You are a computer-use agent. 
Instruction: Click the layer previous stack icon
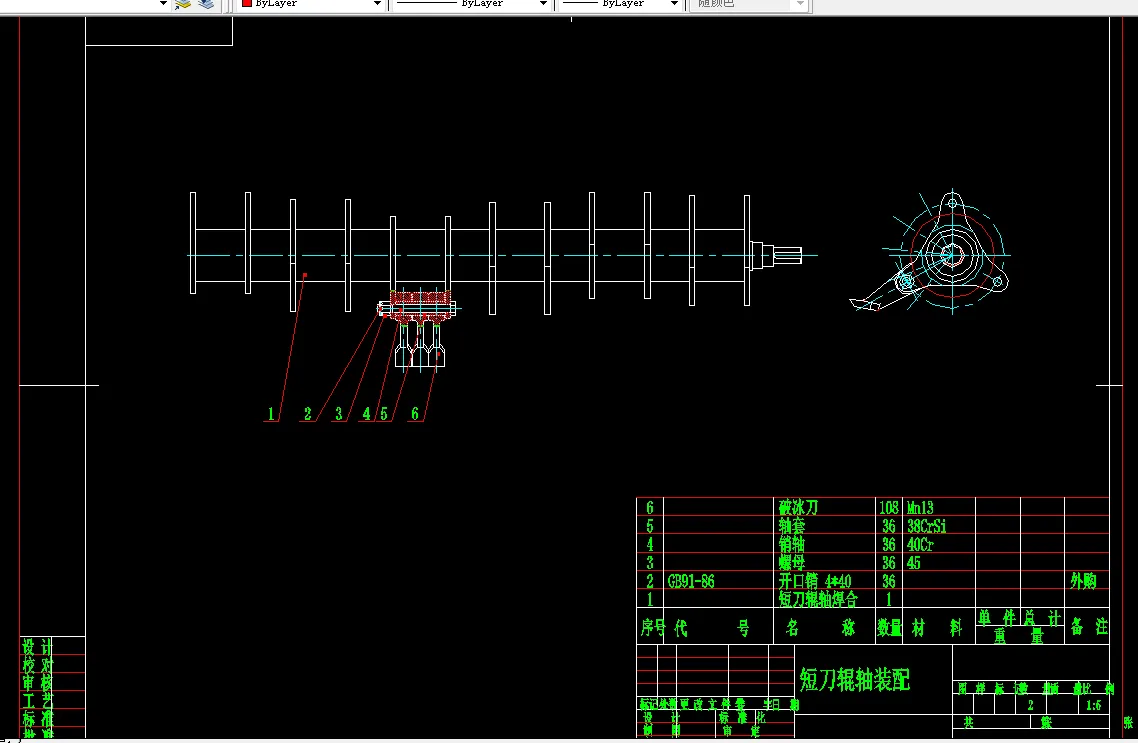coord(207,4)
